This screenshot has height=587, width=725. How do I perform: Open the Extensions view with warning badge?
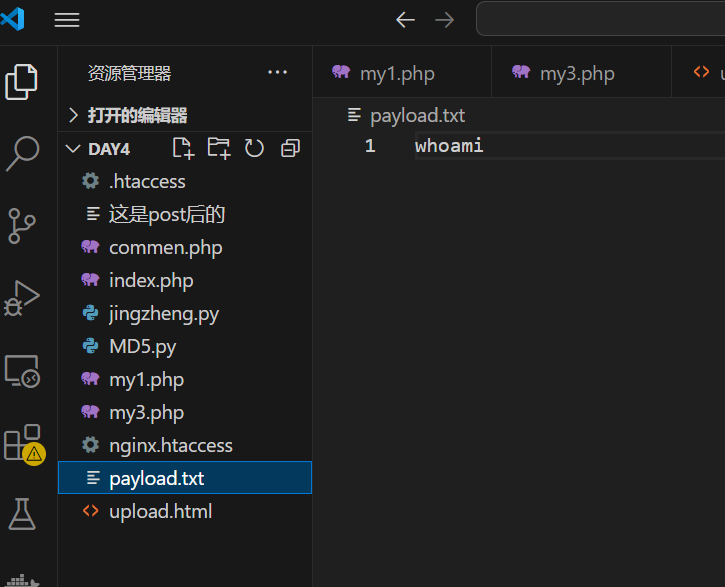click(x=22, y=443)
